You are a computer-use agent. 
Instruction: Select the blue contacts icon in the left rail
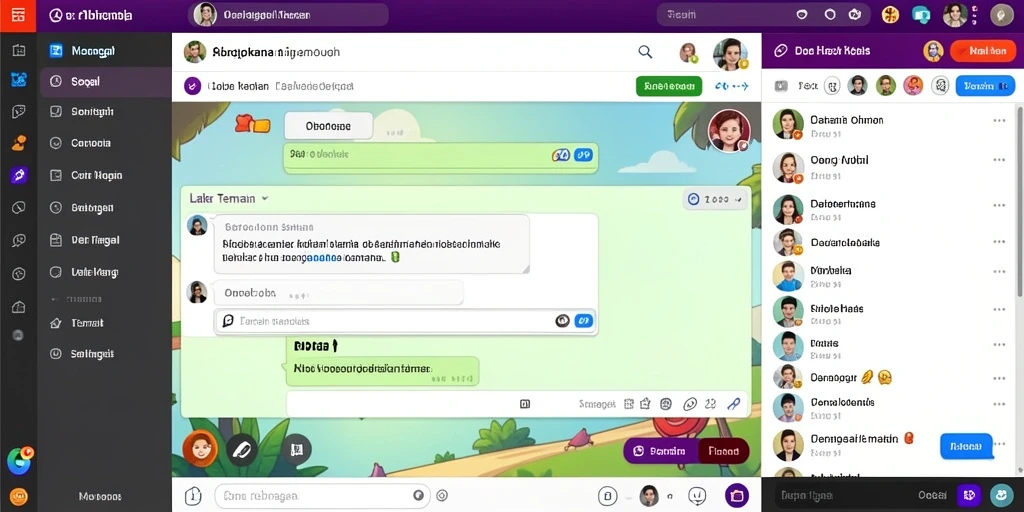point(18,80)
